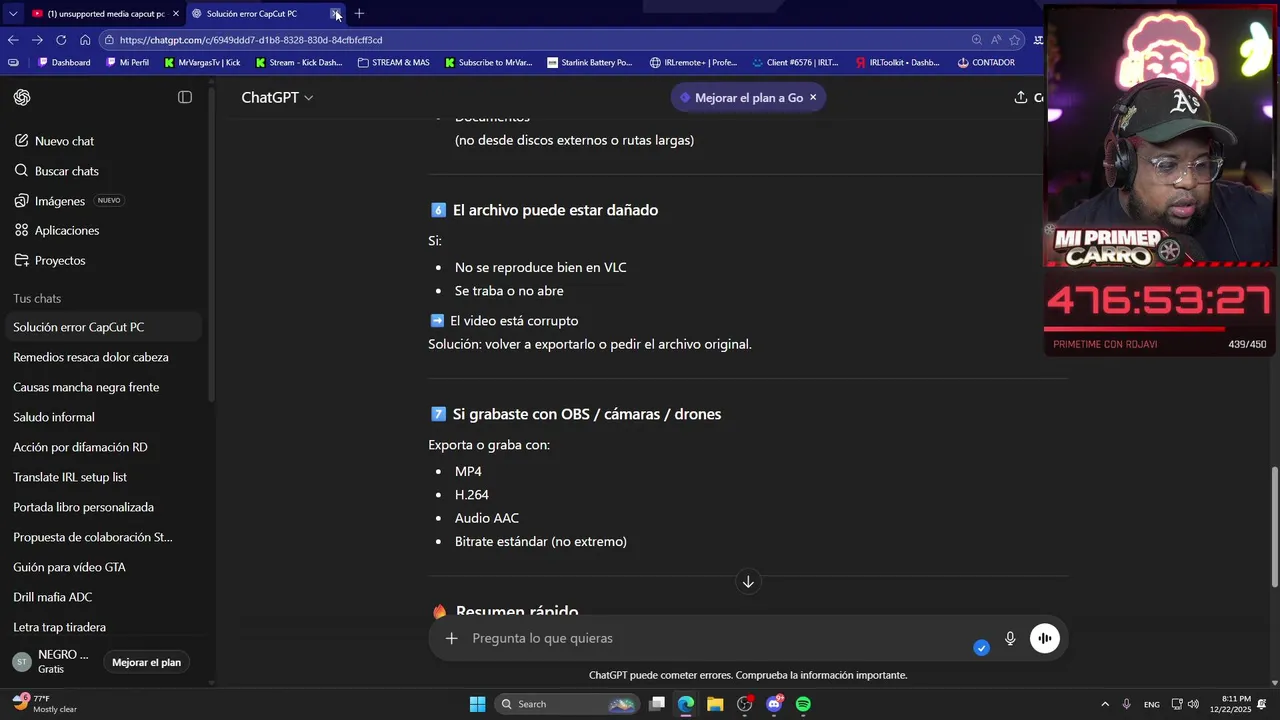Go forward with the browser forward arrow
Screen dimensions: 1280x720
point(37,40)
